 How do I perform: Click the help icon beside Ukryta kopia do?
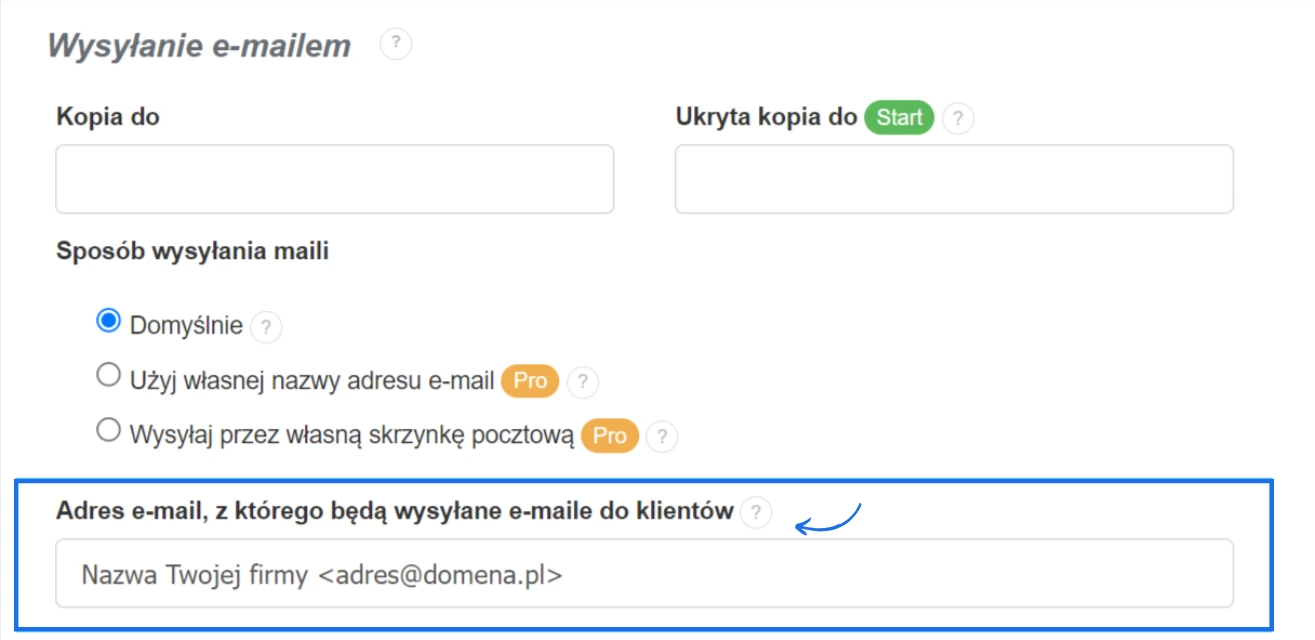pyautogui.click(x=957, y=119)
